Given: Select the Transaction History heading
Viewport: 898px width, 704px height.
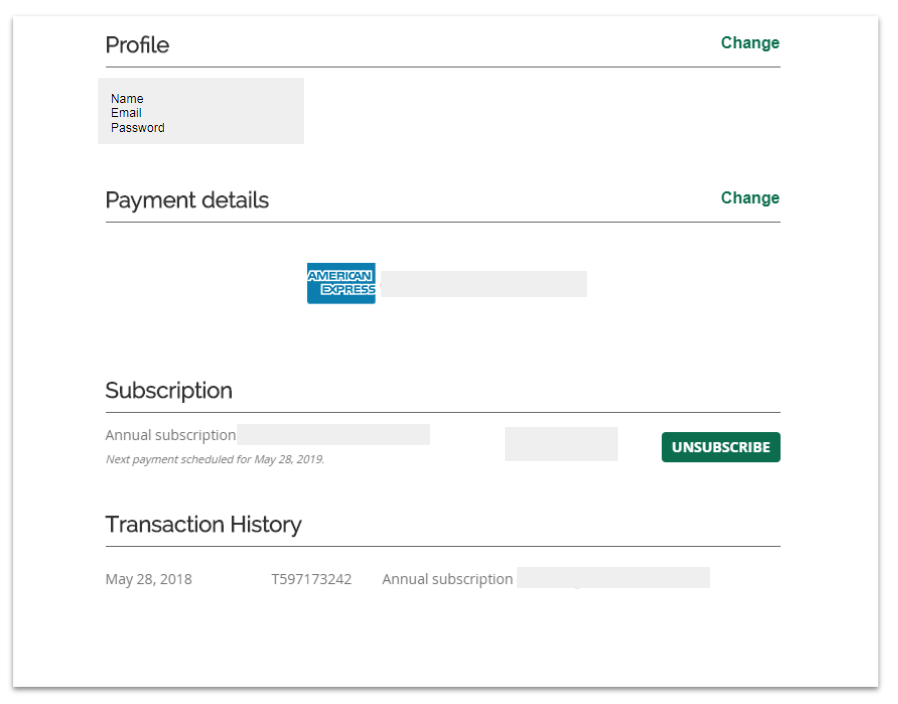Looking at the screenshot, I should click(203, 525).
